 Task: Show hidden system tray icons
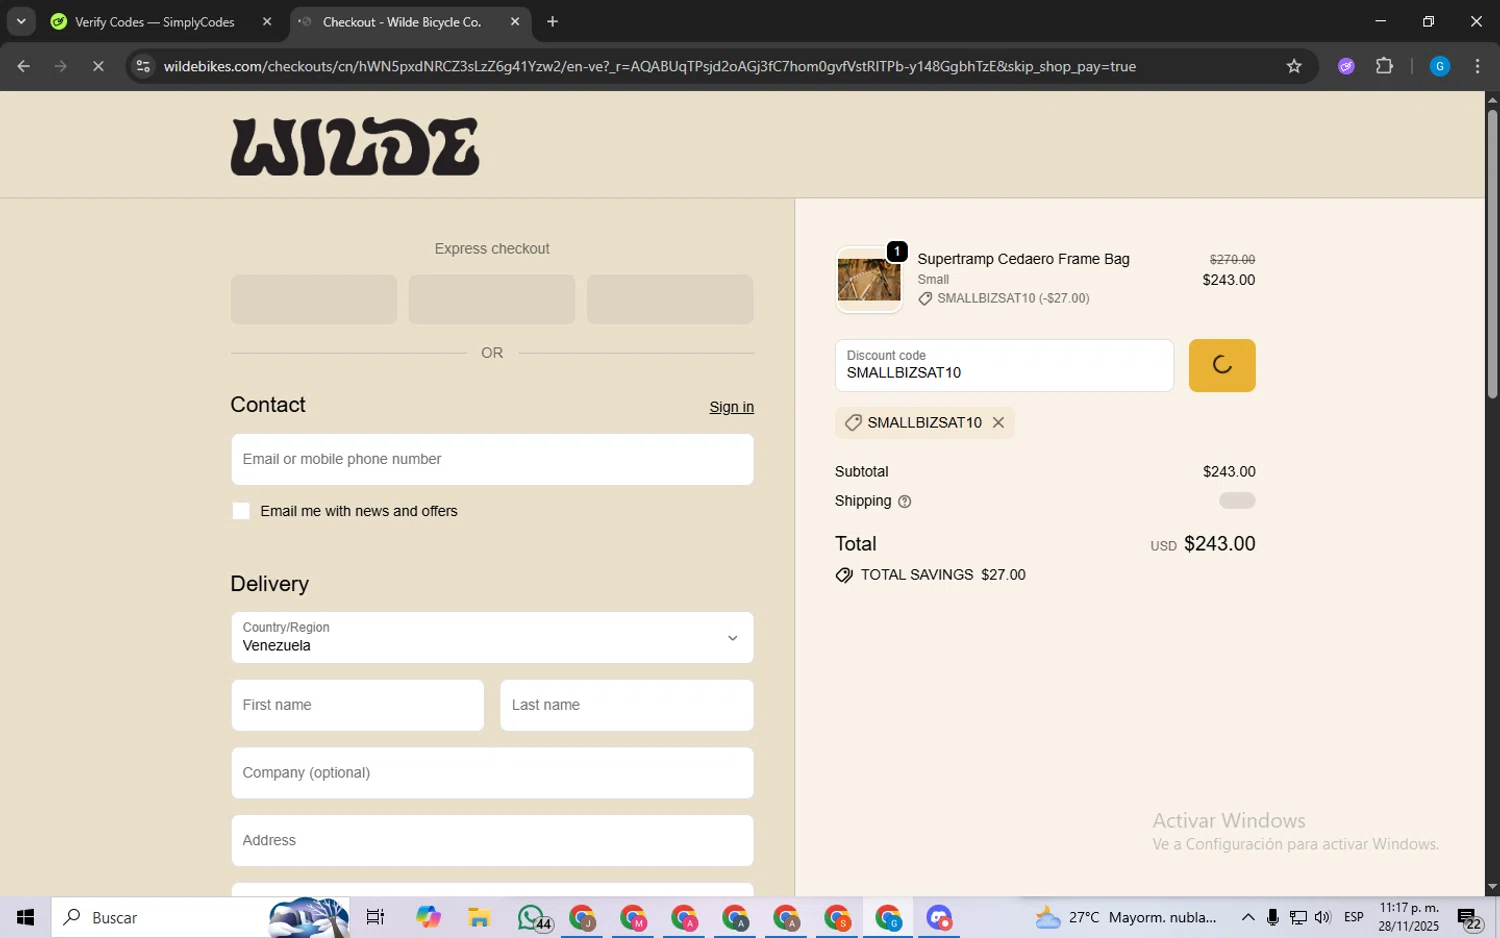(x=1248, y=917)
